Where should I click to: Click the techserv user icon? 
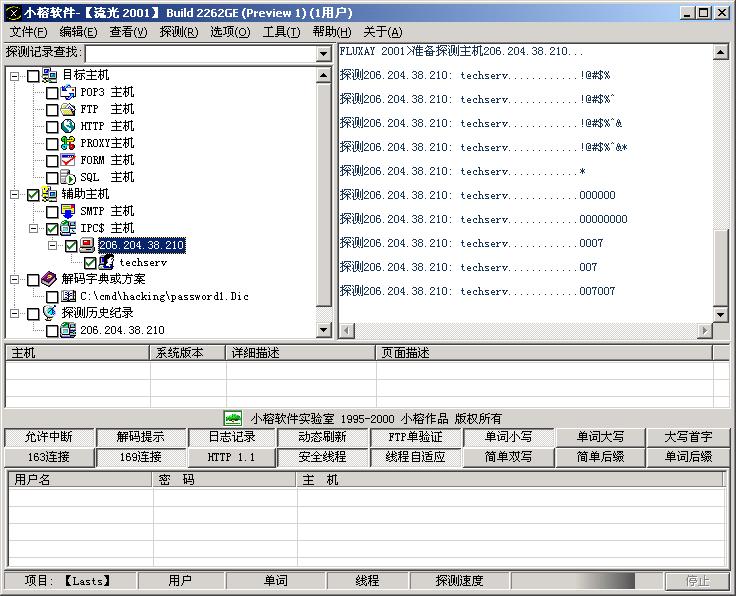coord(106,262)
